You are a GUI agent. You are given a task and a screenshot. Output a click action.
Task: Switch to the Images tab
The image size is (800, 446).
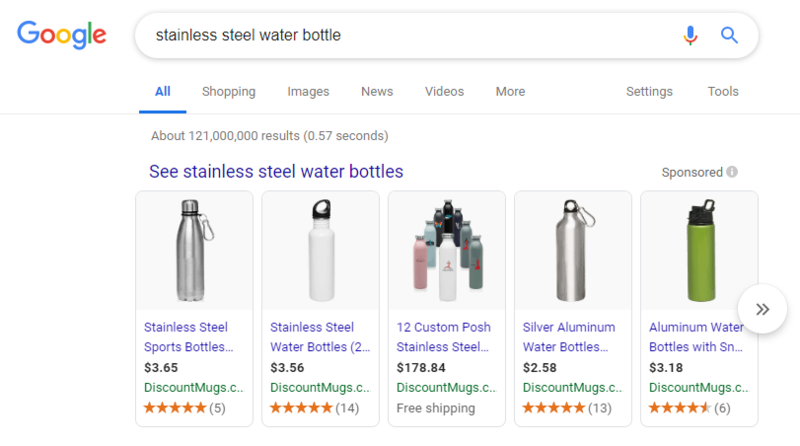[308, 92]
